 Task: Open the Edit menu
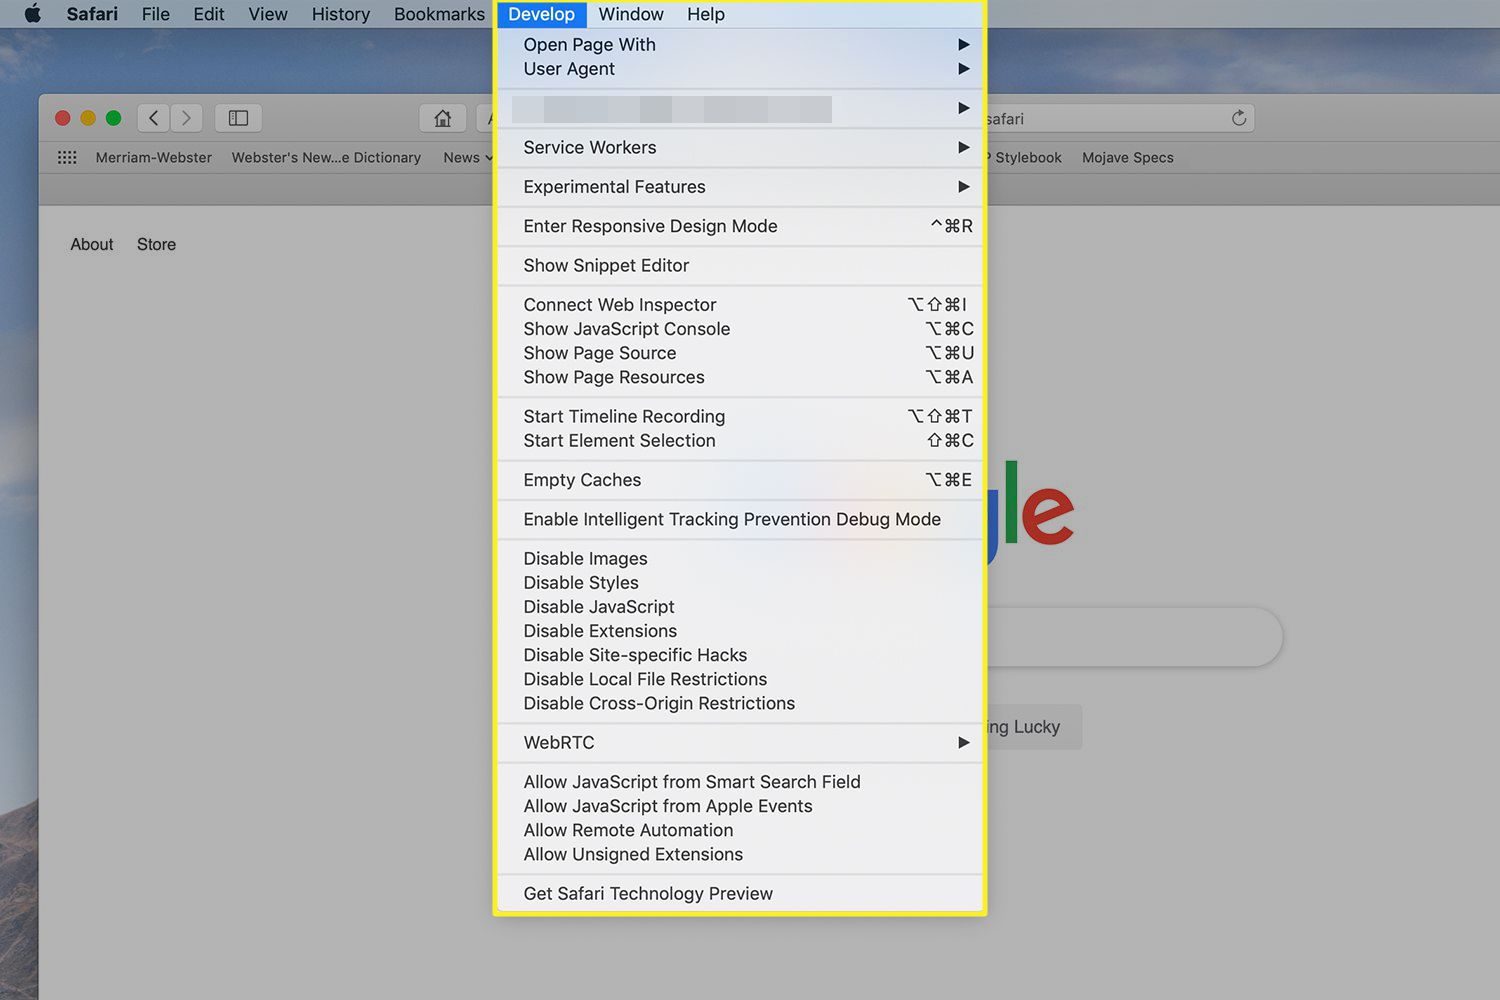209,14
